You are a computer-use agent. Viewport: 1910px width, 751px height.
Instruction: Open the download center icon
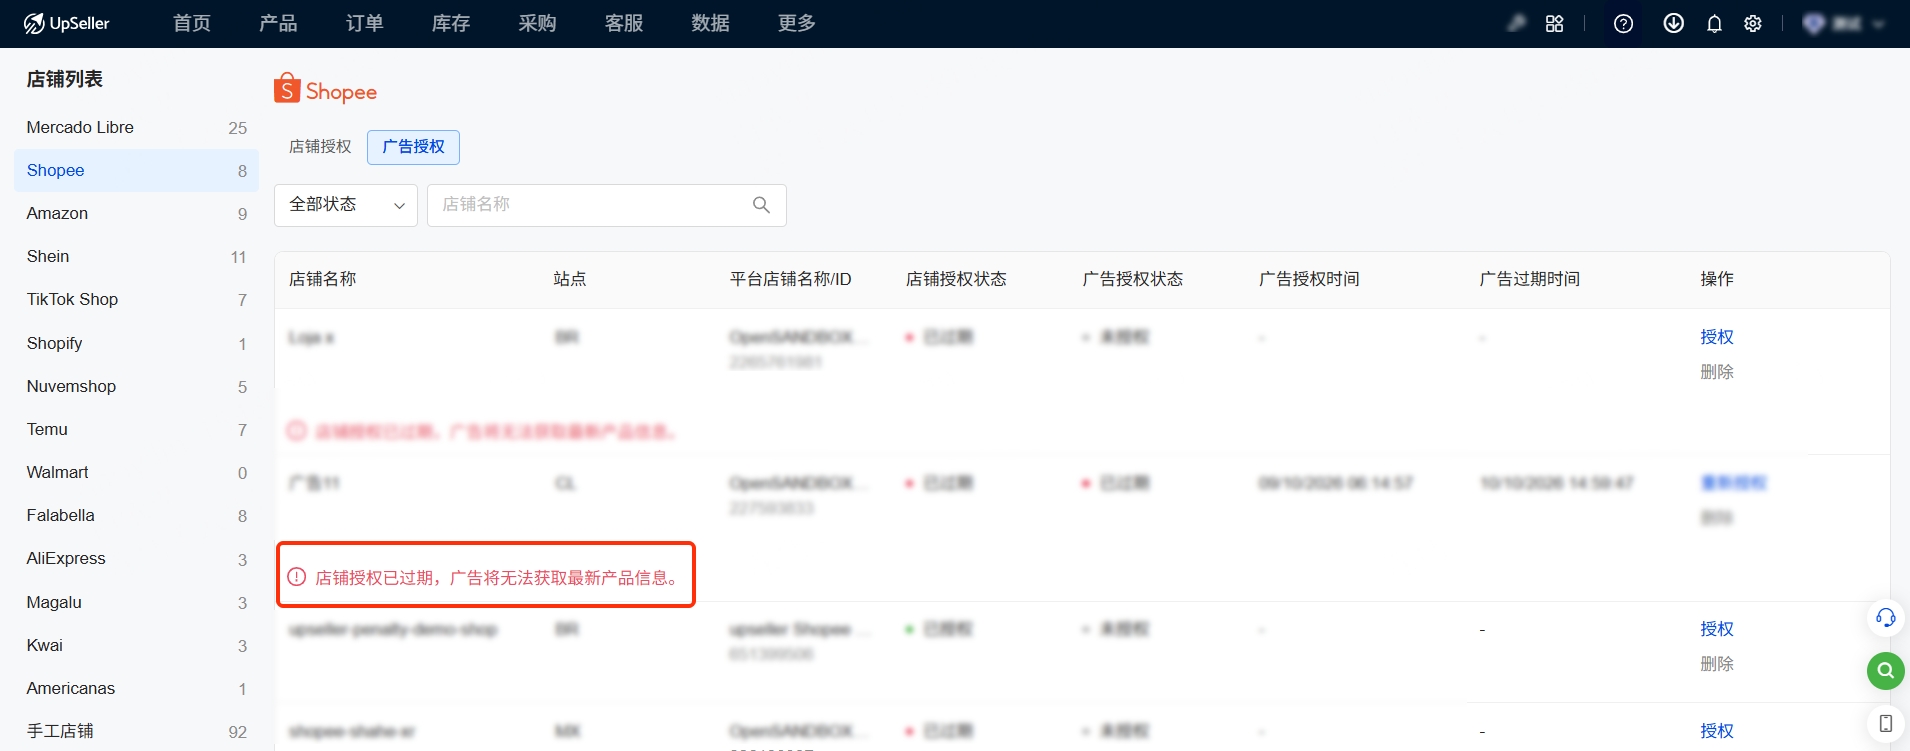(x=1673, y=23)
